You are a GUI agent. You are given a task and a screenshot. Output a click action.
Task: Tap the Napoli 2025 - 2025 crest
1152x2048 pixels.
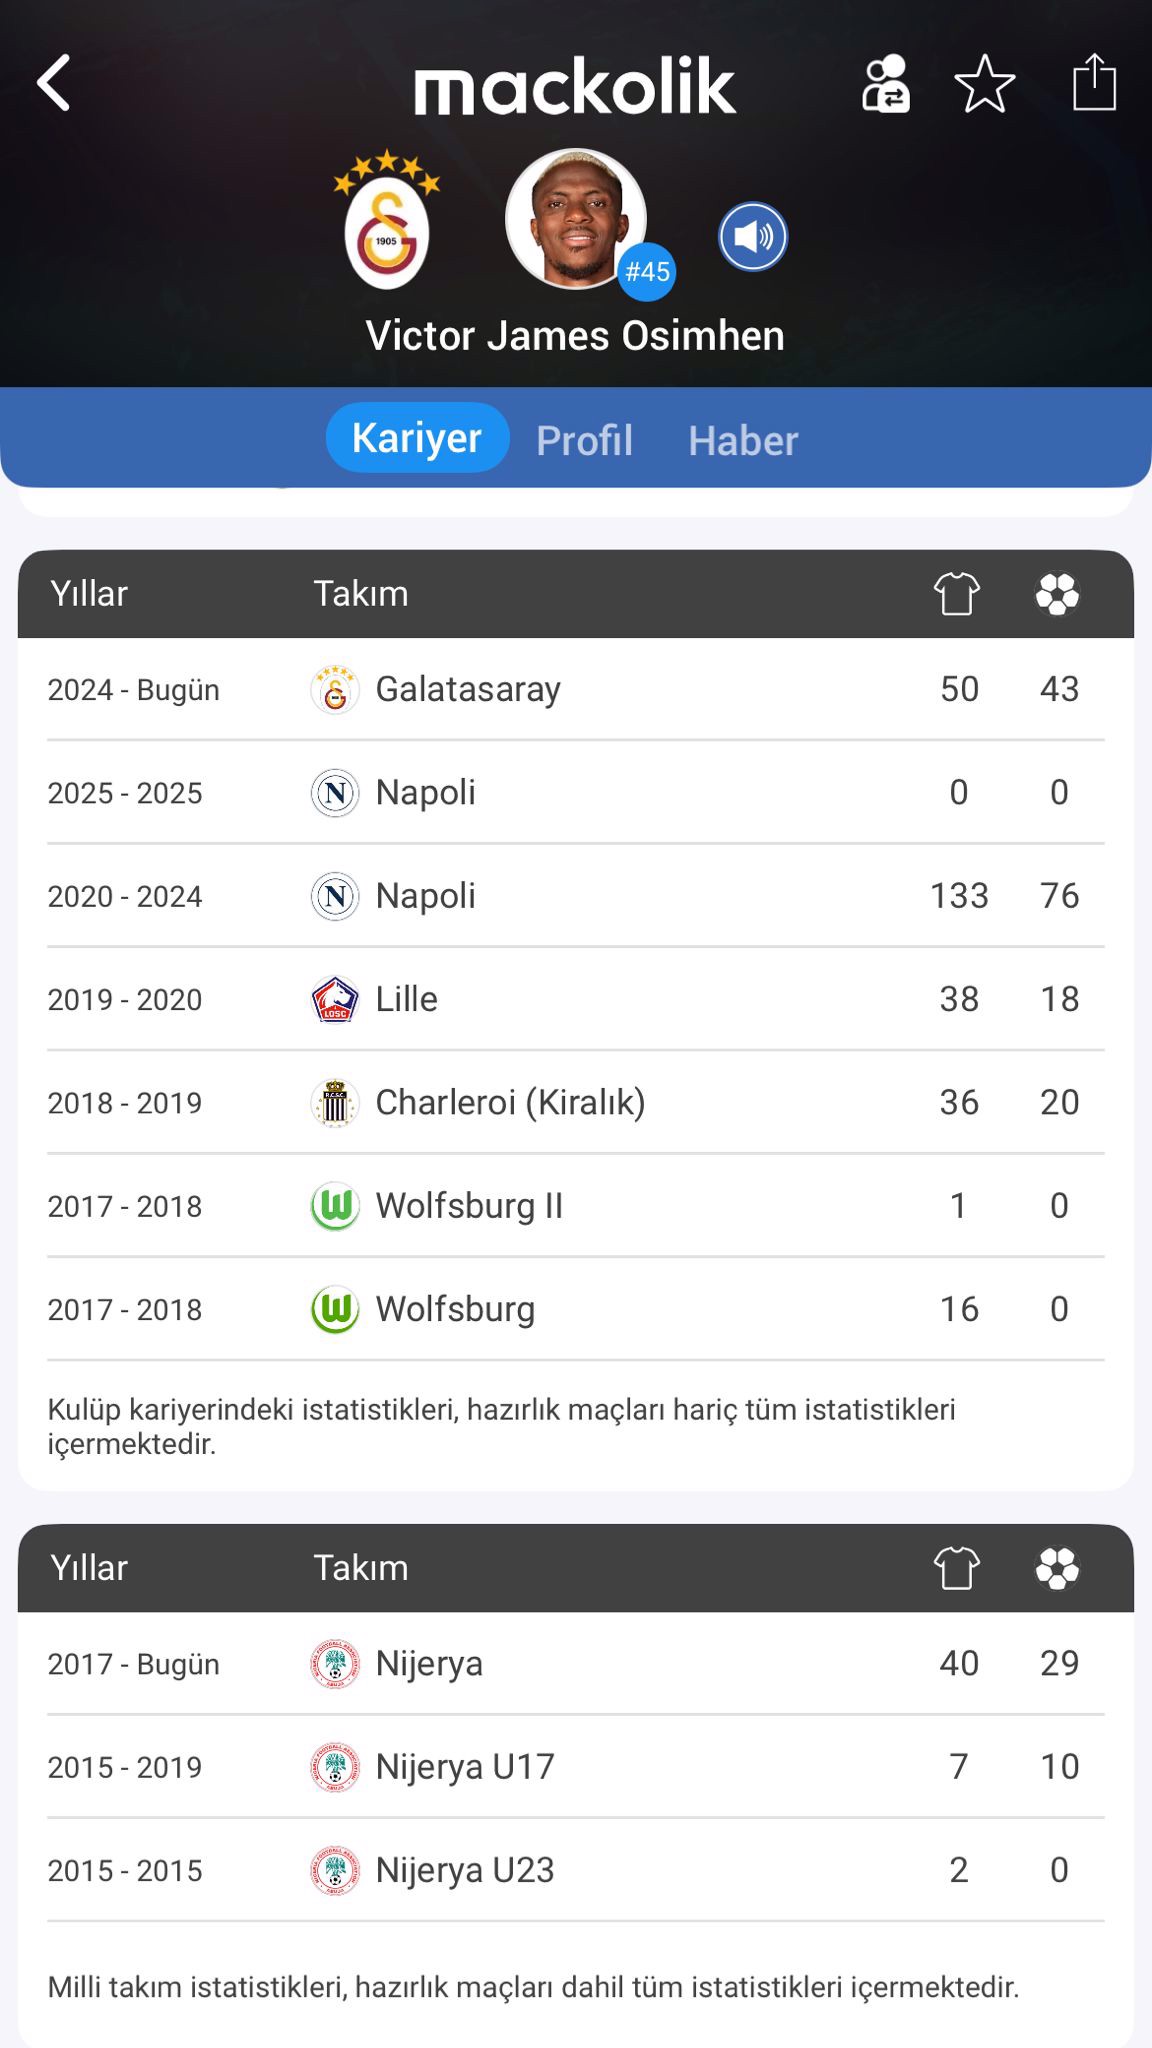[x=335, y=793]
